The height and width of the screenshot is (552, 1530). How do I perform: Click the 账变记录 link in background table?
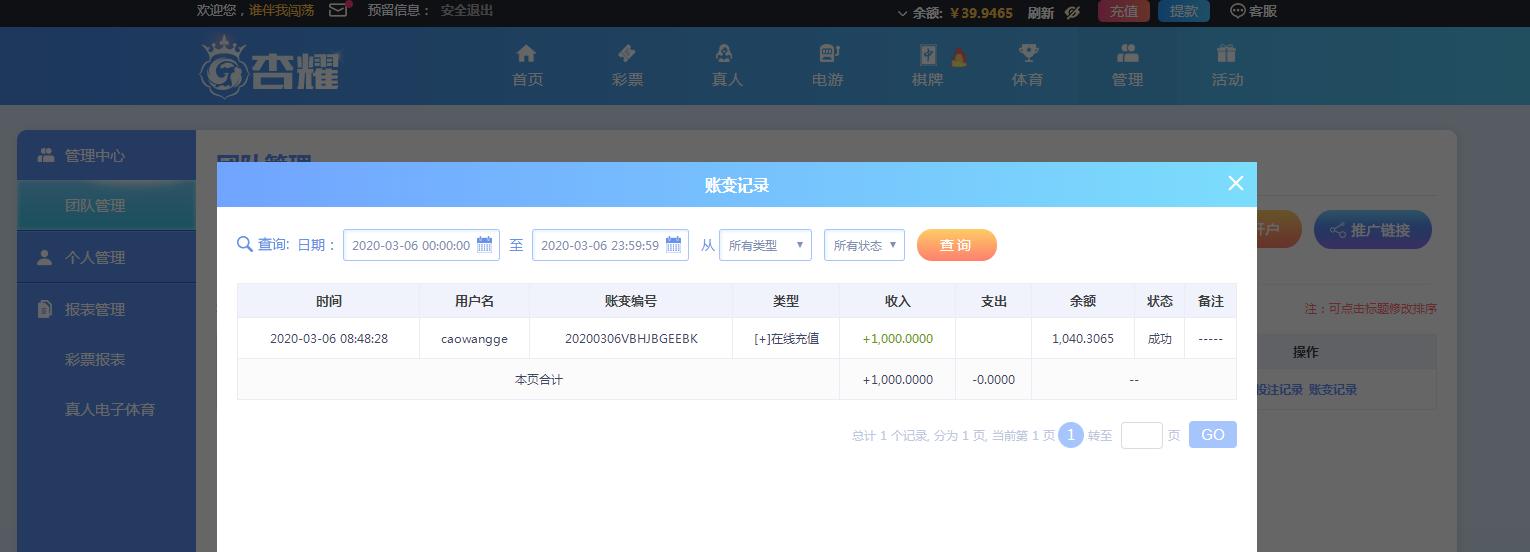pos(1333,390)
